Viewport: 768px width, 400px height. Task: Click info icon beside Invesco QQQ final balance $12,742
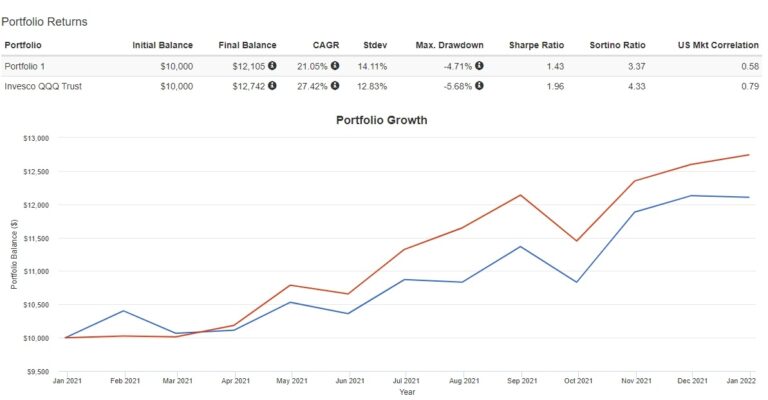point(272,85)
